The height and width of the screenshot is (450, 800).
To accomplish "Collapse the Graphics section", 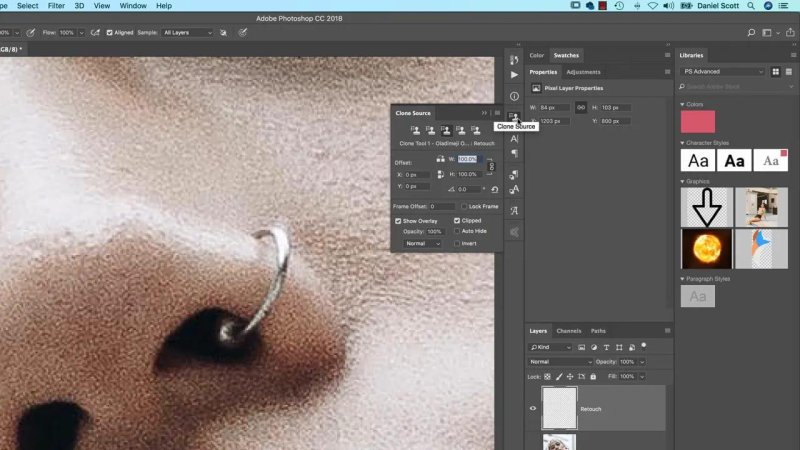I will coord(683,182).
